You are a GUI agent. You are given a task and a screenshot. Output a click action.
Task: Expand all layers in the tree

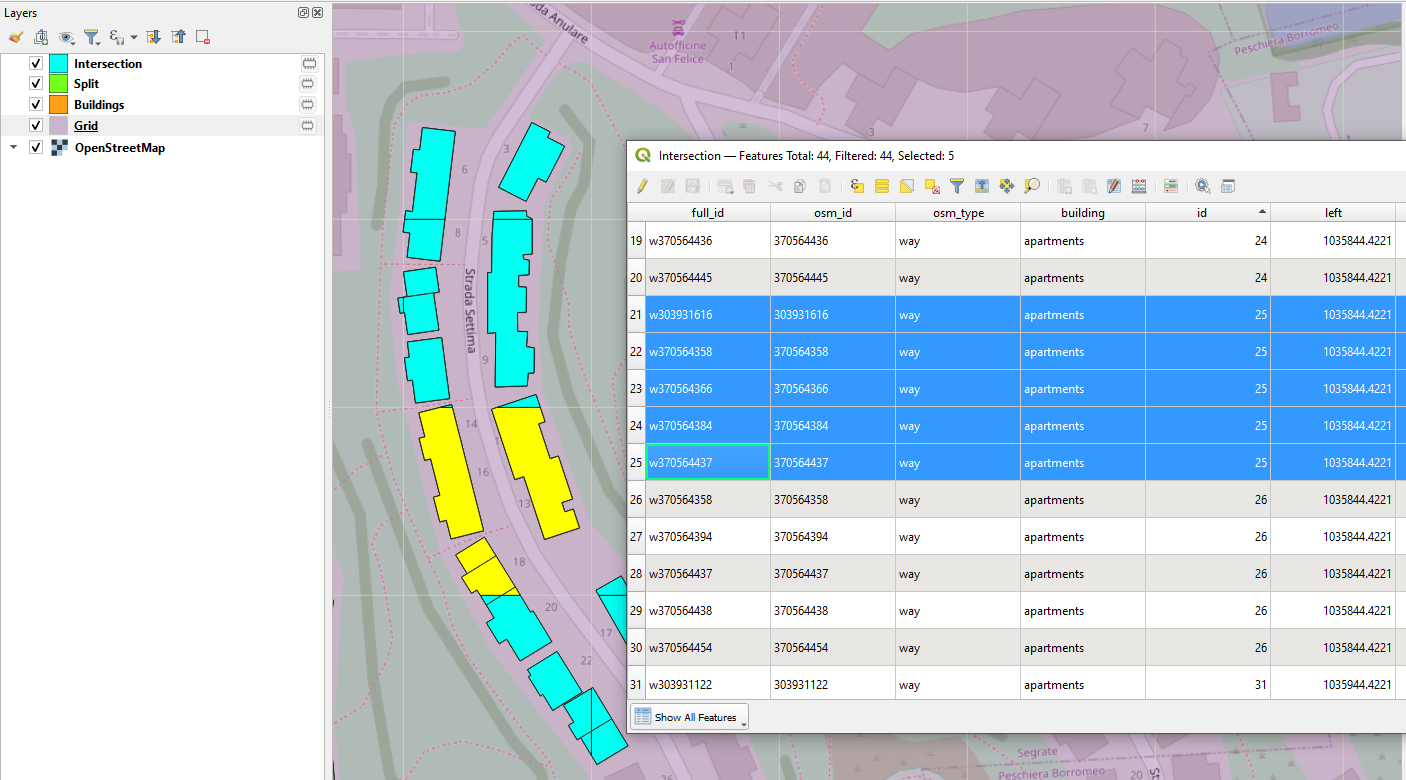click(x=153, y=37)
